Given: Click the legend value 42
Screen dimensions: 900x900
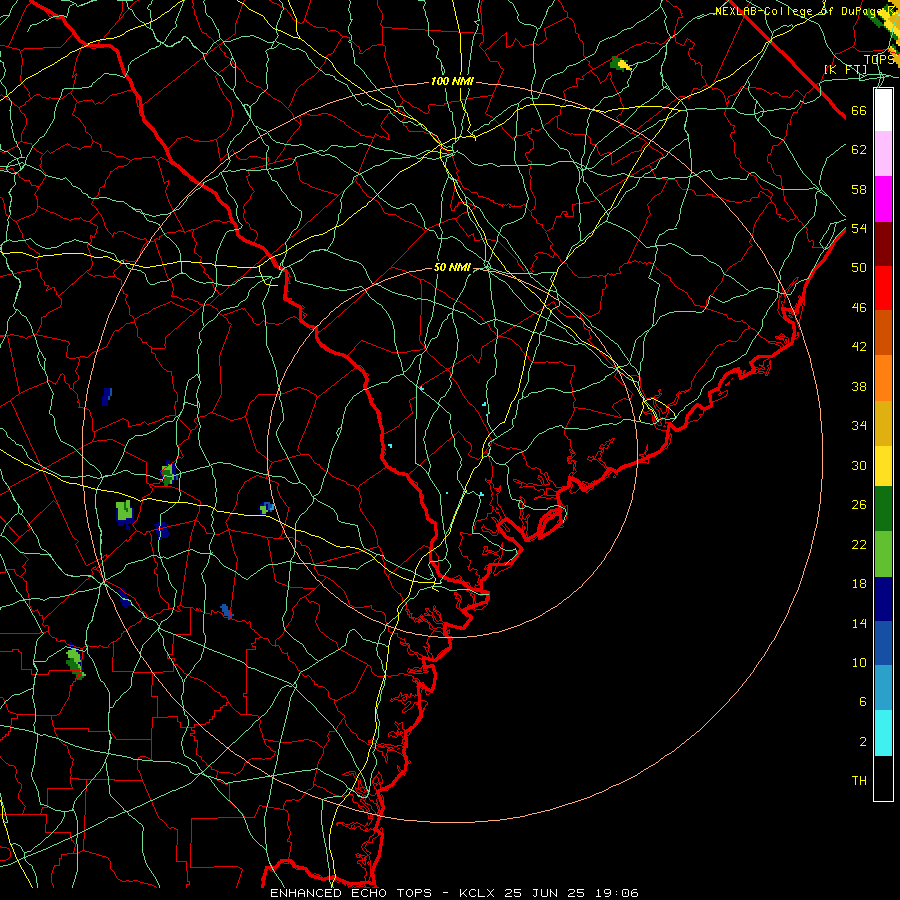Looking at the screenshot, I should [859, 347].
